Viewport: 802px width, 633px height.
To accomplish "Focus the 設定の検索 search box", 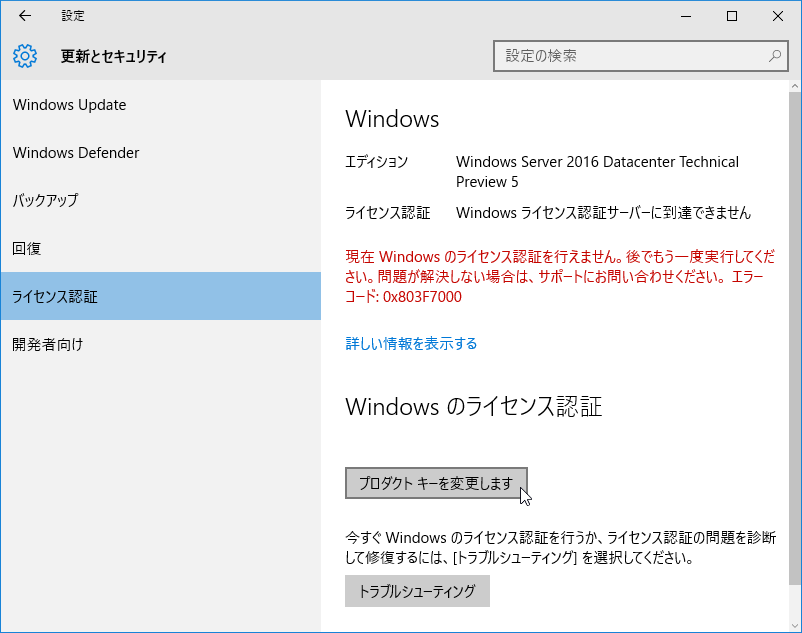I will pyautogui.click(x=640, y=56).
